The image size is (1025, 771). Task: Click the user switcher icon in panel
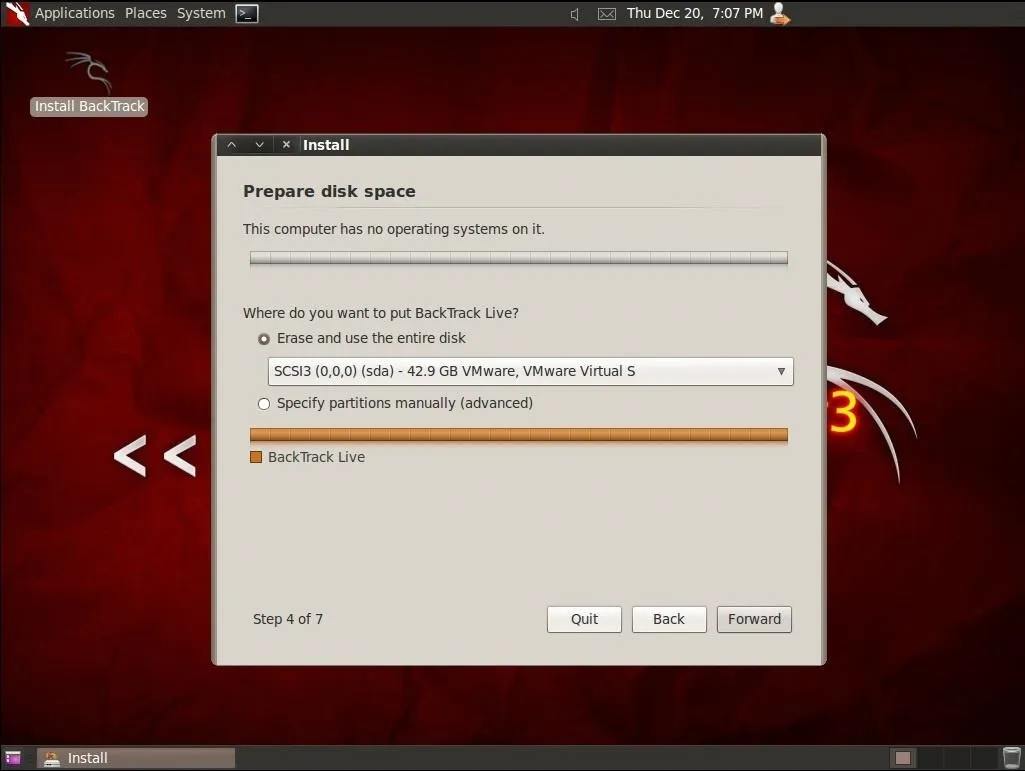(x=779, y=13)
